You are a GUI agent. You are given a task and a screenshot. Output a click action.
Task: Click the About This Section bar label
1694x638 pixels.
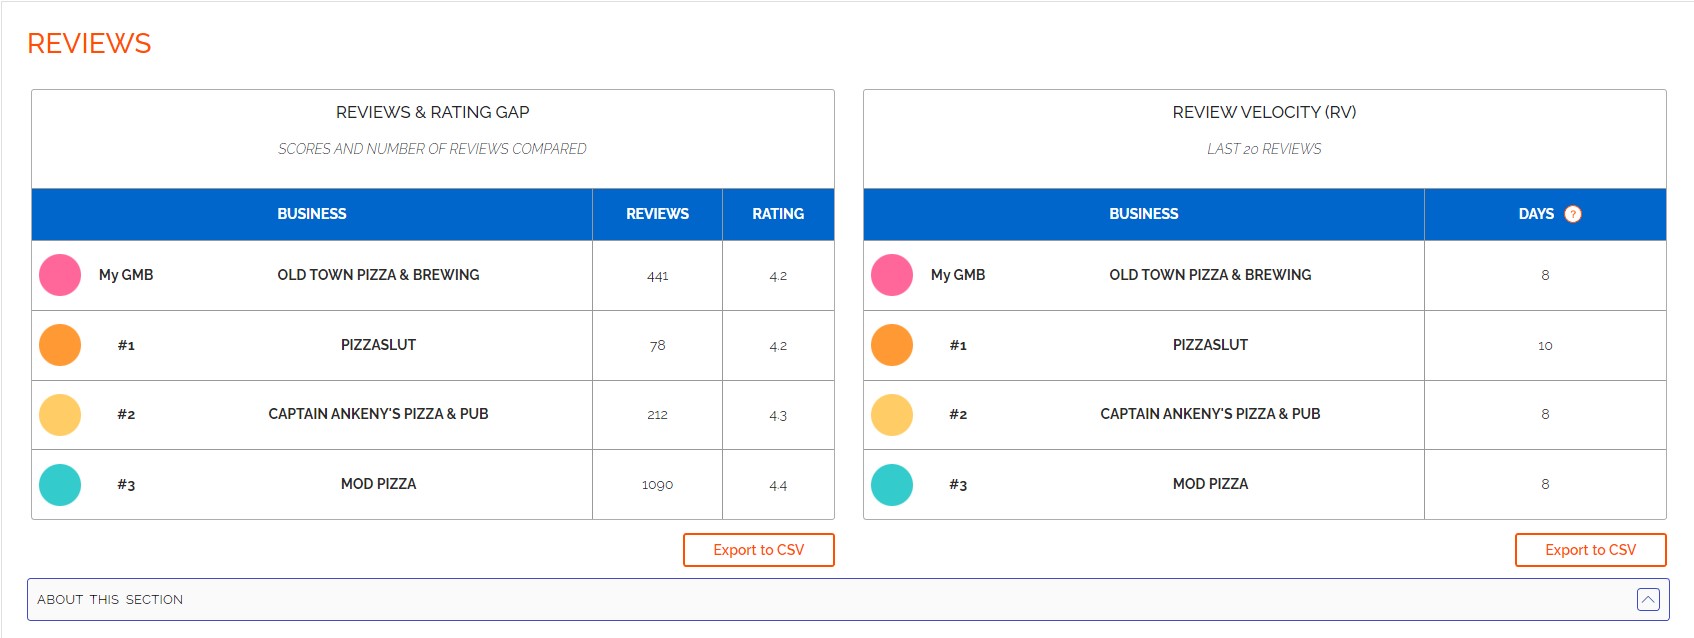point(110,600)
